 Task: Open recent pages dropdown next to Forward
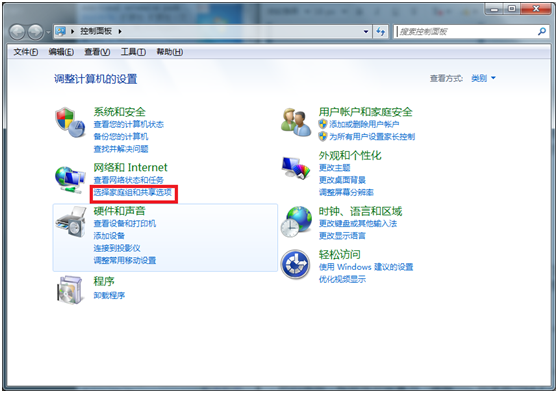point(48,32)
